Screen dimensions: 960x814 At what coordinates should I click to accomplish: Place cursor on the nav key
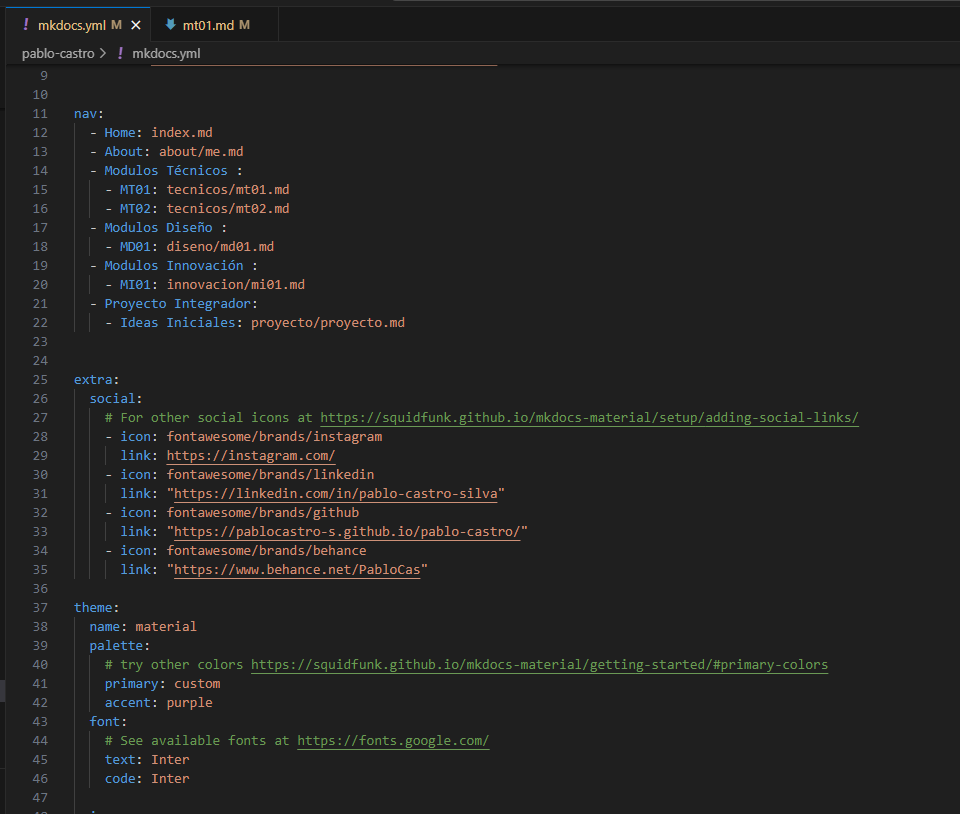tap(86, 114)
